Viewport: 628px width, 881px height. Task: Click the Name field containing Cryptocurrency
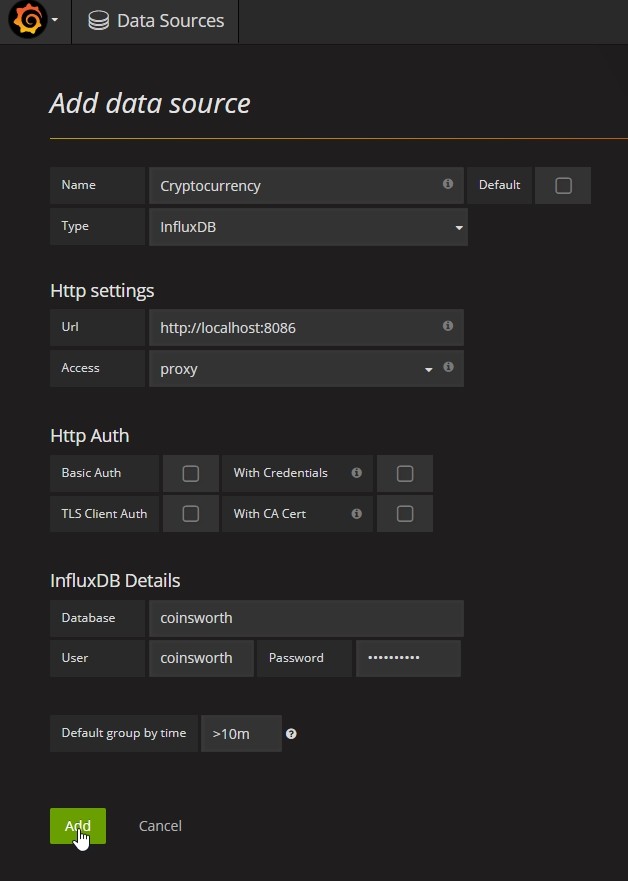(x=306, y=185)
